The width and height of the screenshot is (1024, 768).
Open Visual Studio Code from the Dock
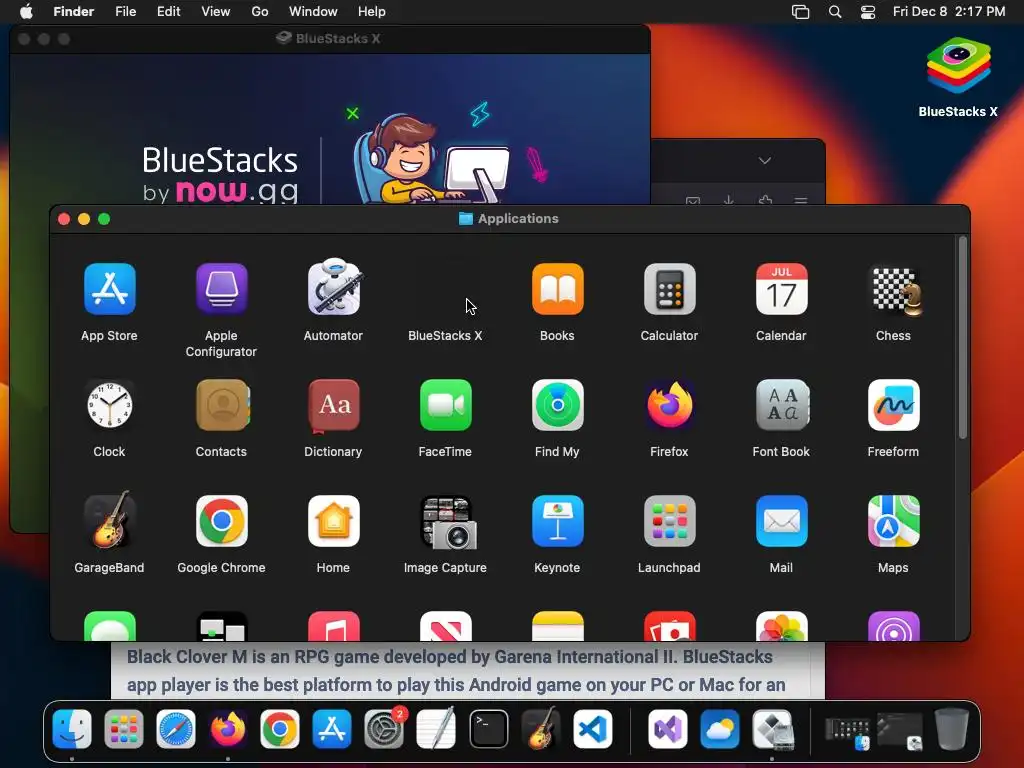pyautogui.click(x=593, y=729)
